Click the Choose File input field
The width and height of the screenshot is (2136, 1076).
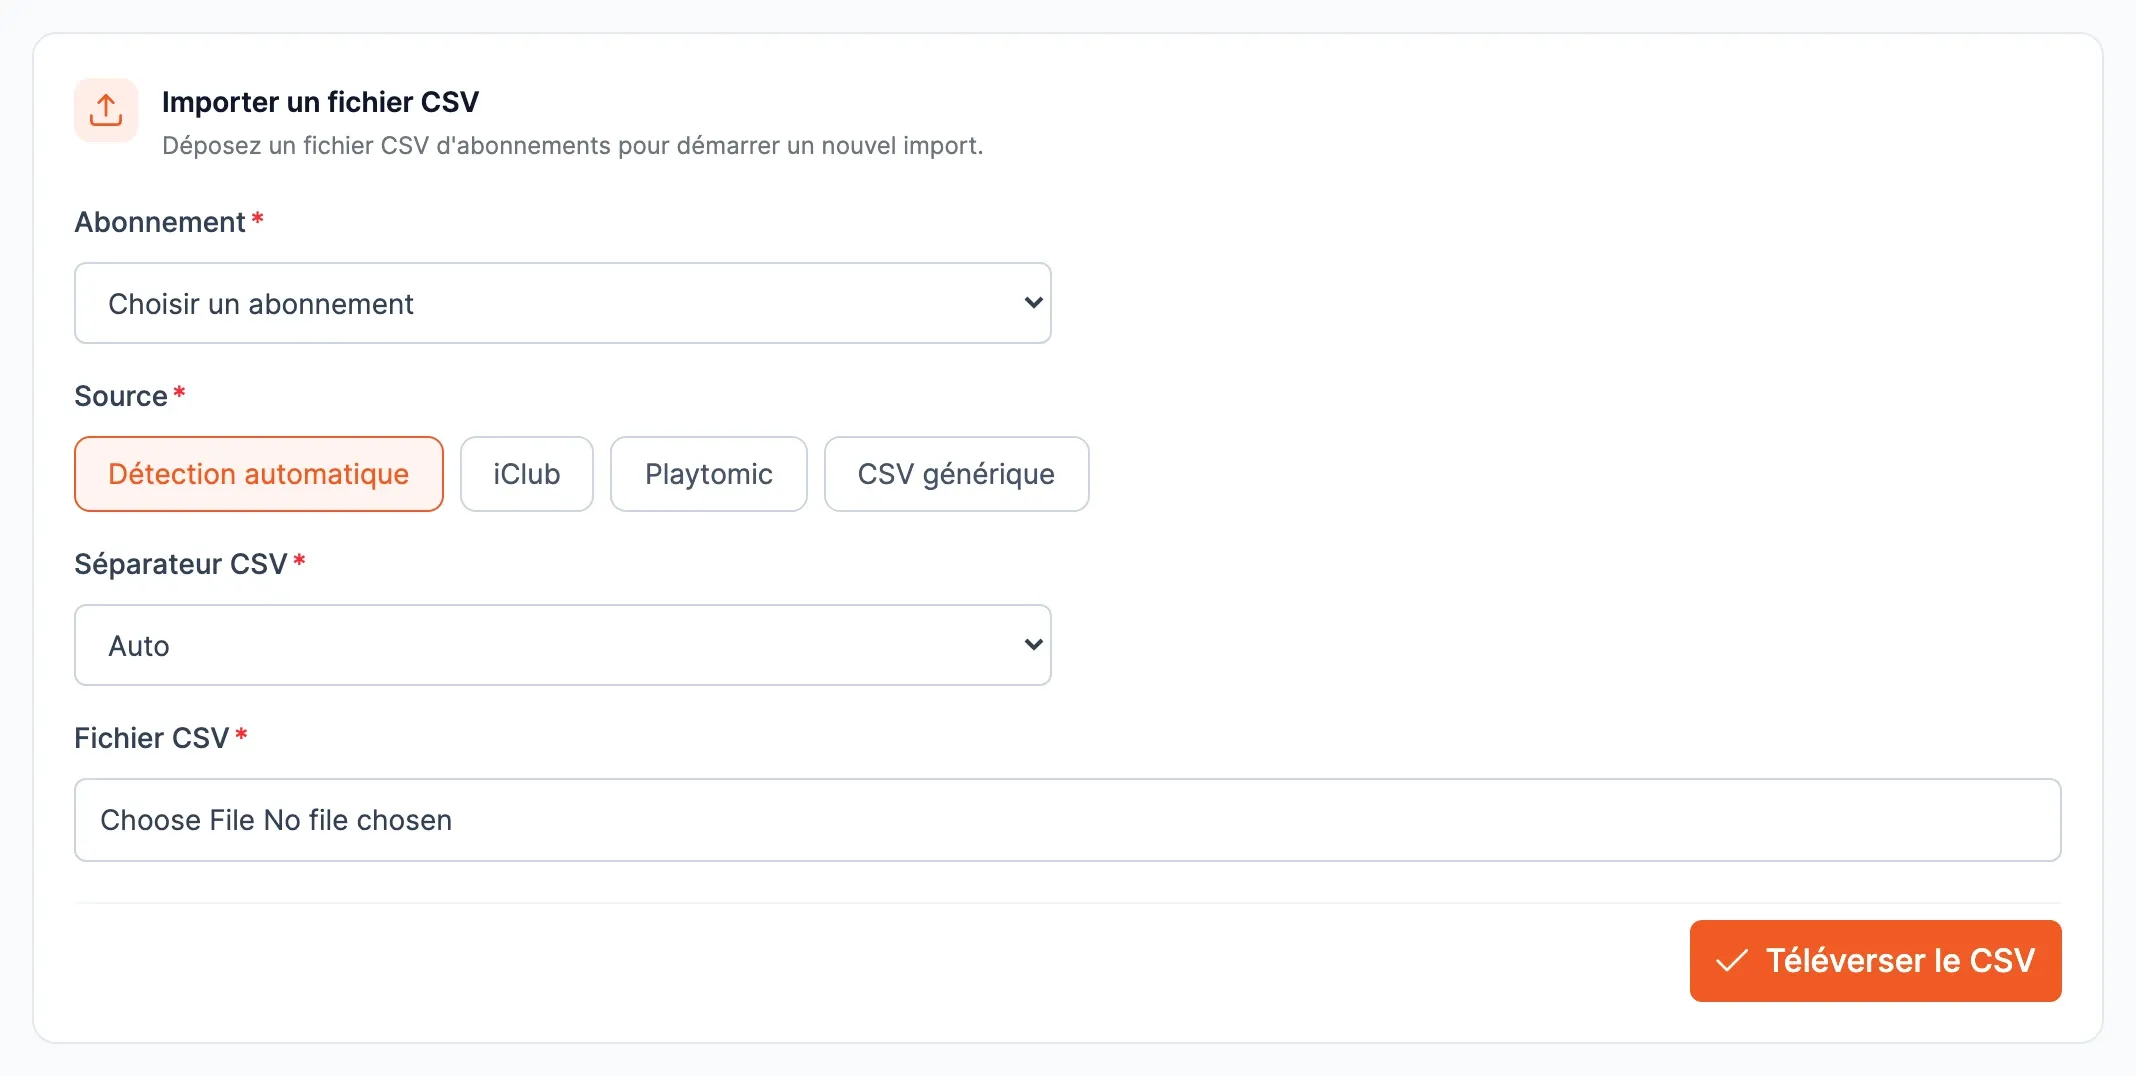tap(1068, 820)
